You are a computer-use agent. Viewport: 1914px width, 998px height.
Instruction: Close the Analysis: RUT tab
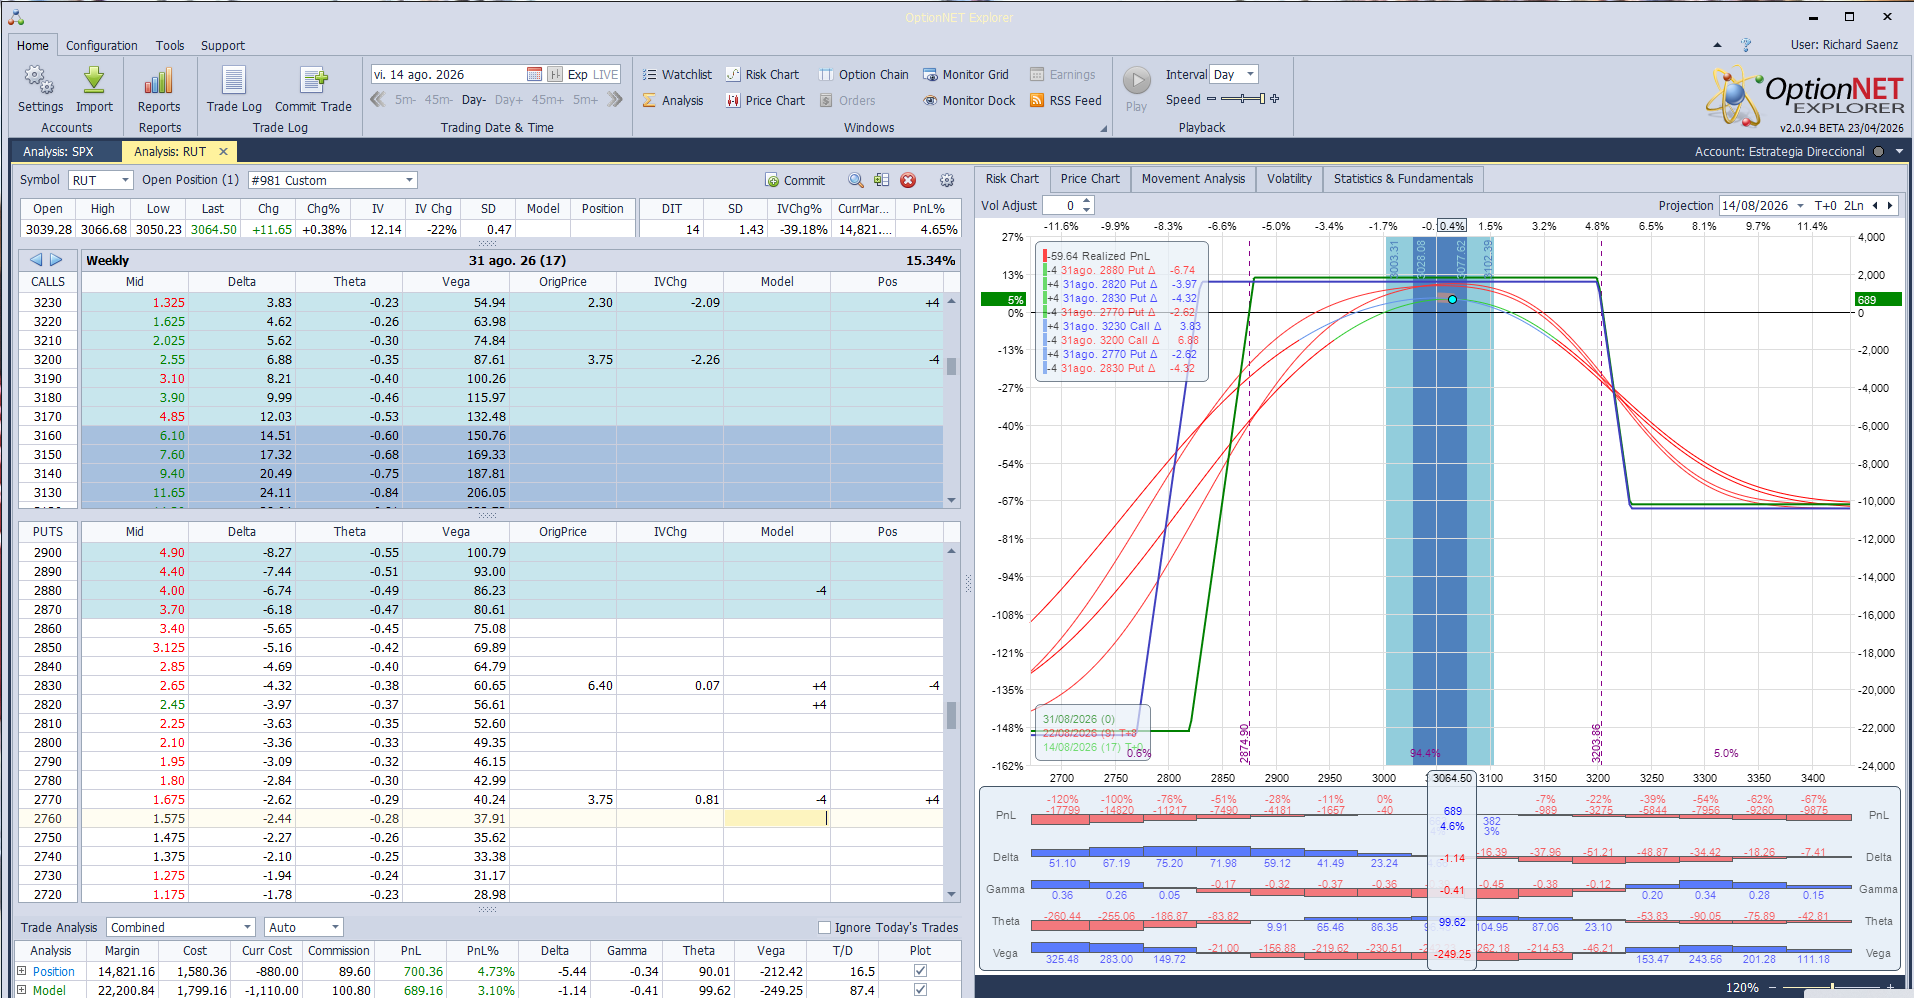[x=223, y=151]
